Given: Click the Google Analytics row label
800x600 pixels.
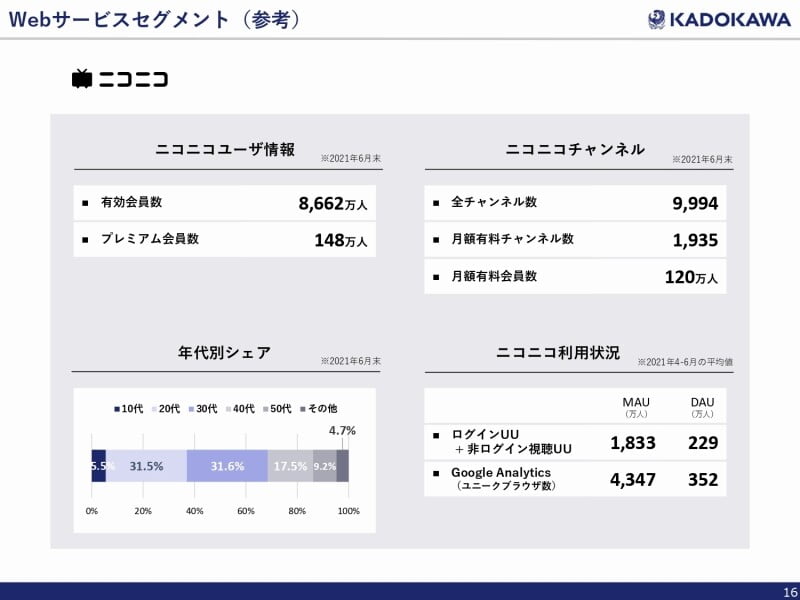Looking at the screenshot, I should point(500,472).
